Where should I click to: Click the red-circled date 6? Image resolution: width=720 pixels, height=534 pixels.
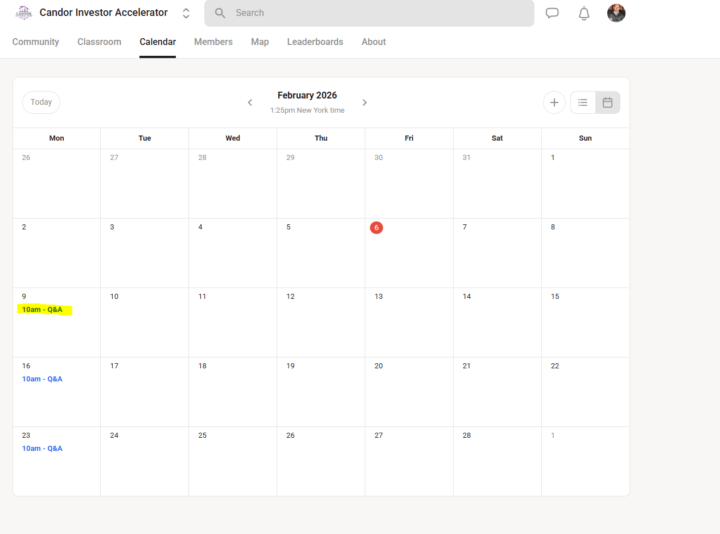click(377, 227)
